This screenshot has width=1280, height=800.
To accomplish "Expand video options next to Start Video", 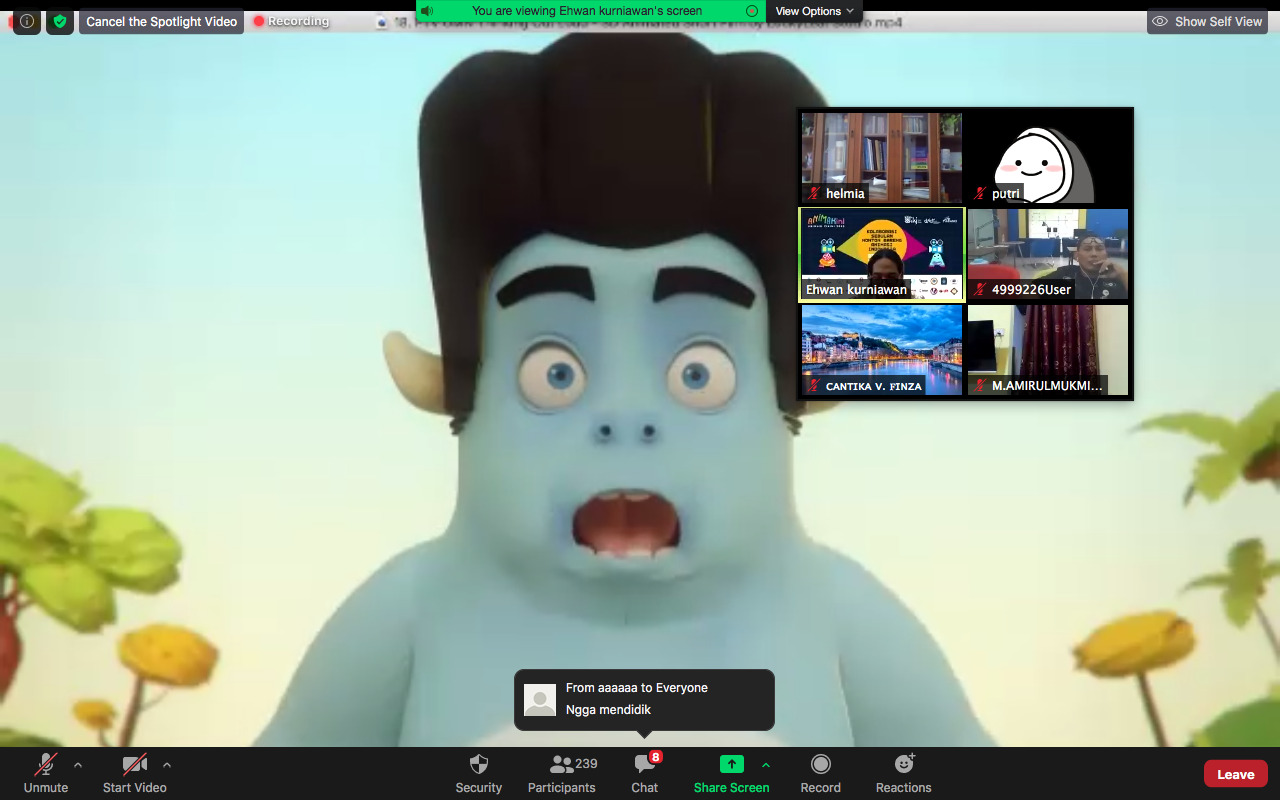I will 167,765.
